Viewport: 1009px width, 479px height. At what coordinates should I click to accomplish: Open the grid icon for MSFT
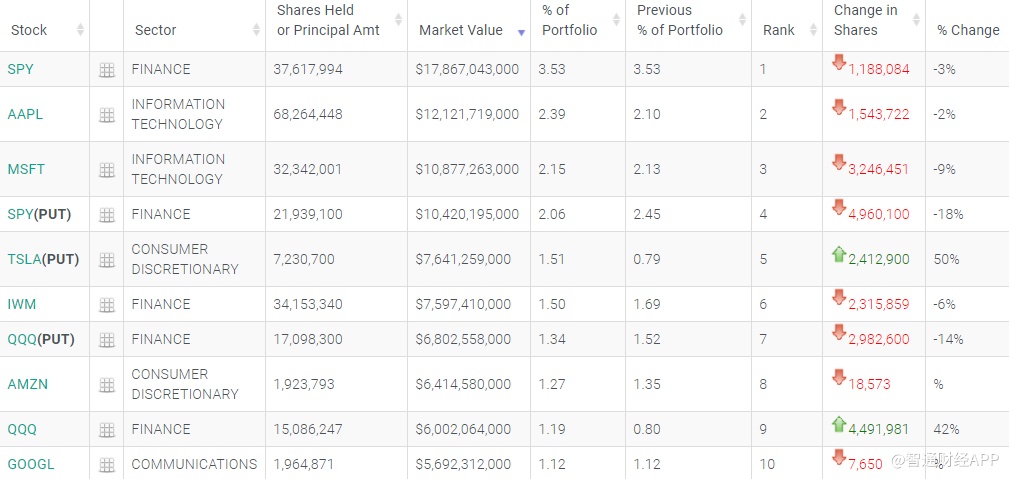pyautogui.click(x=107, y=170)
